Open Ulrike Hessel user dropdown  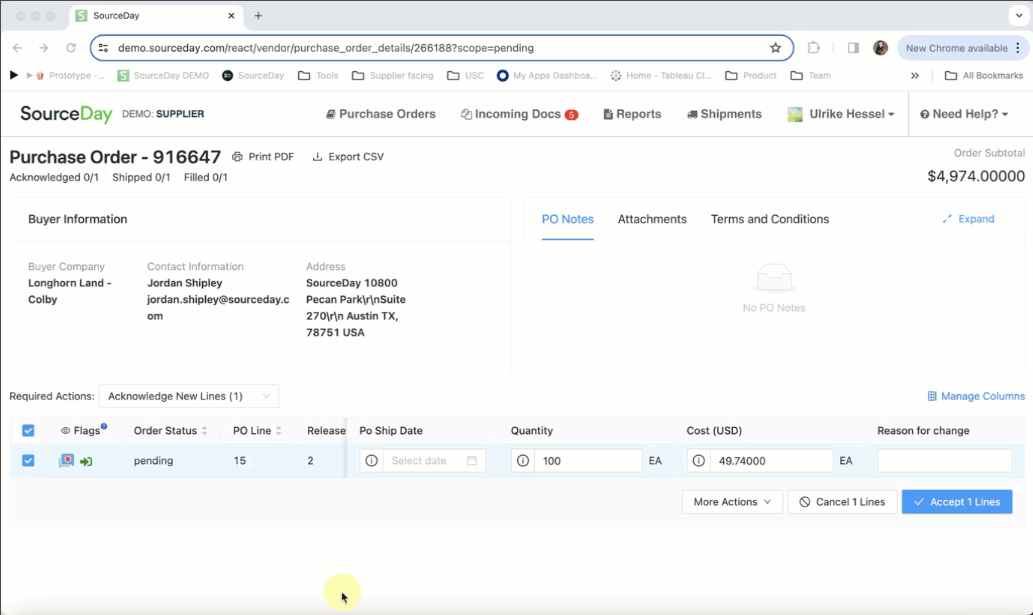point(841,114)
